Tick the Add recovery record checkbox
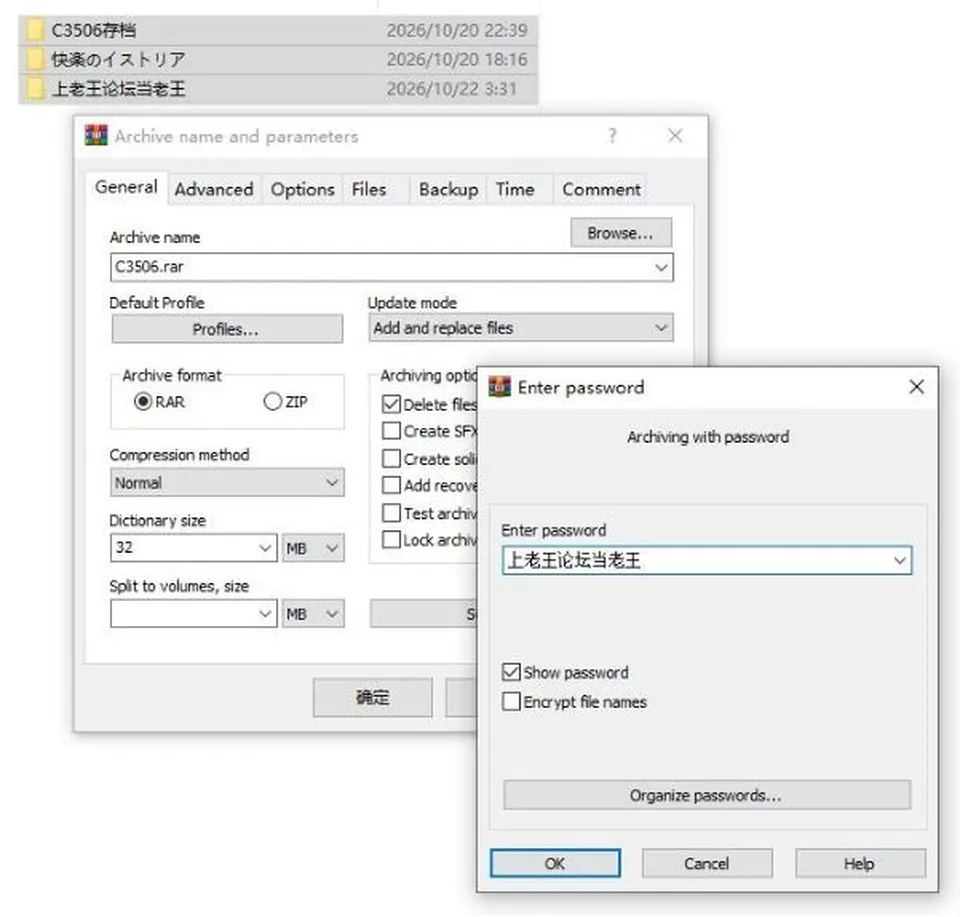Image resolution: width=960 pixels, height=917 pixels. click(391, 485)
